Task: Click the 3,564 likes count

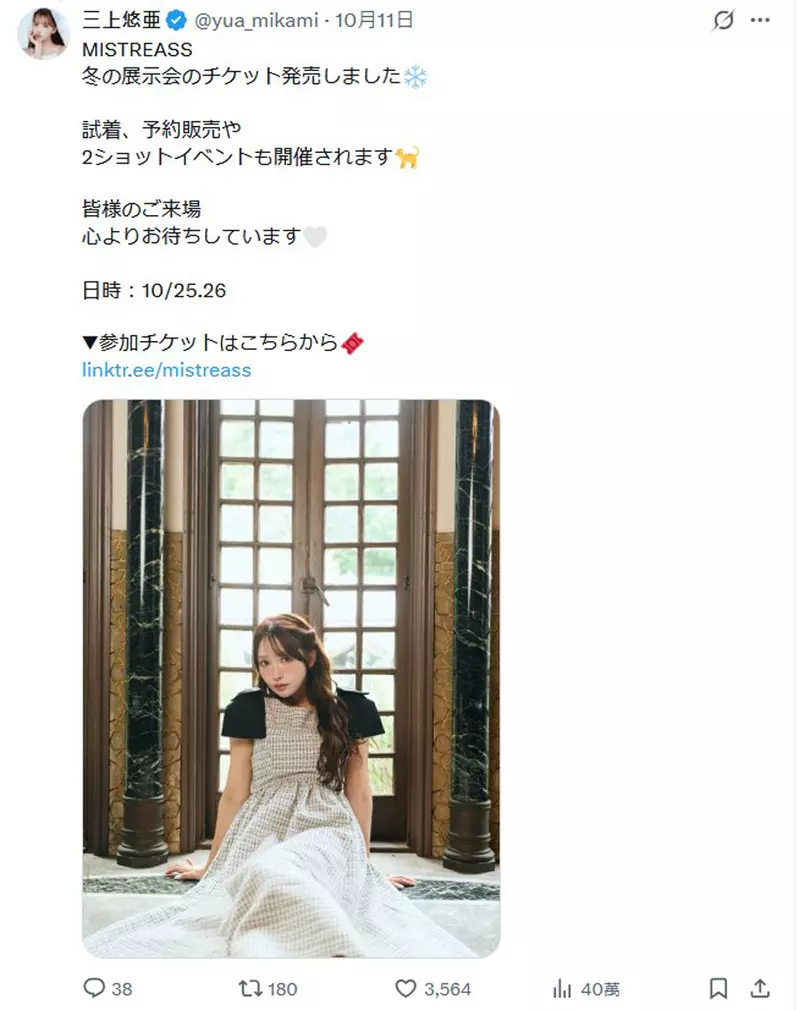Action: click(x=447, y=989)
